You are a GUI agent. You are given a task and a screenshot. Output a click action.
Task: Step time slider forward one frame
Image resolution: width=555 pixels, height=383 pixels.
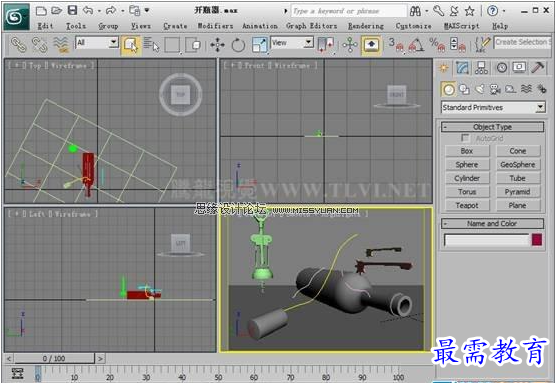coord(101,359)
